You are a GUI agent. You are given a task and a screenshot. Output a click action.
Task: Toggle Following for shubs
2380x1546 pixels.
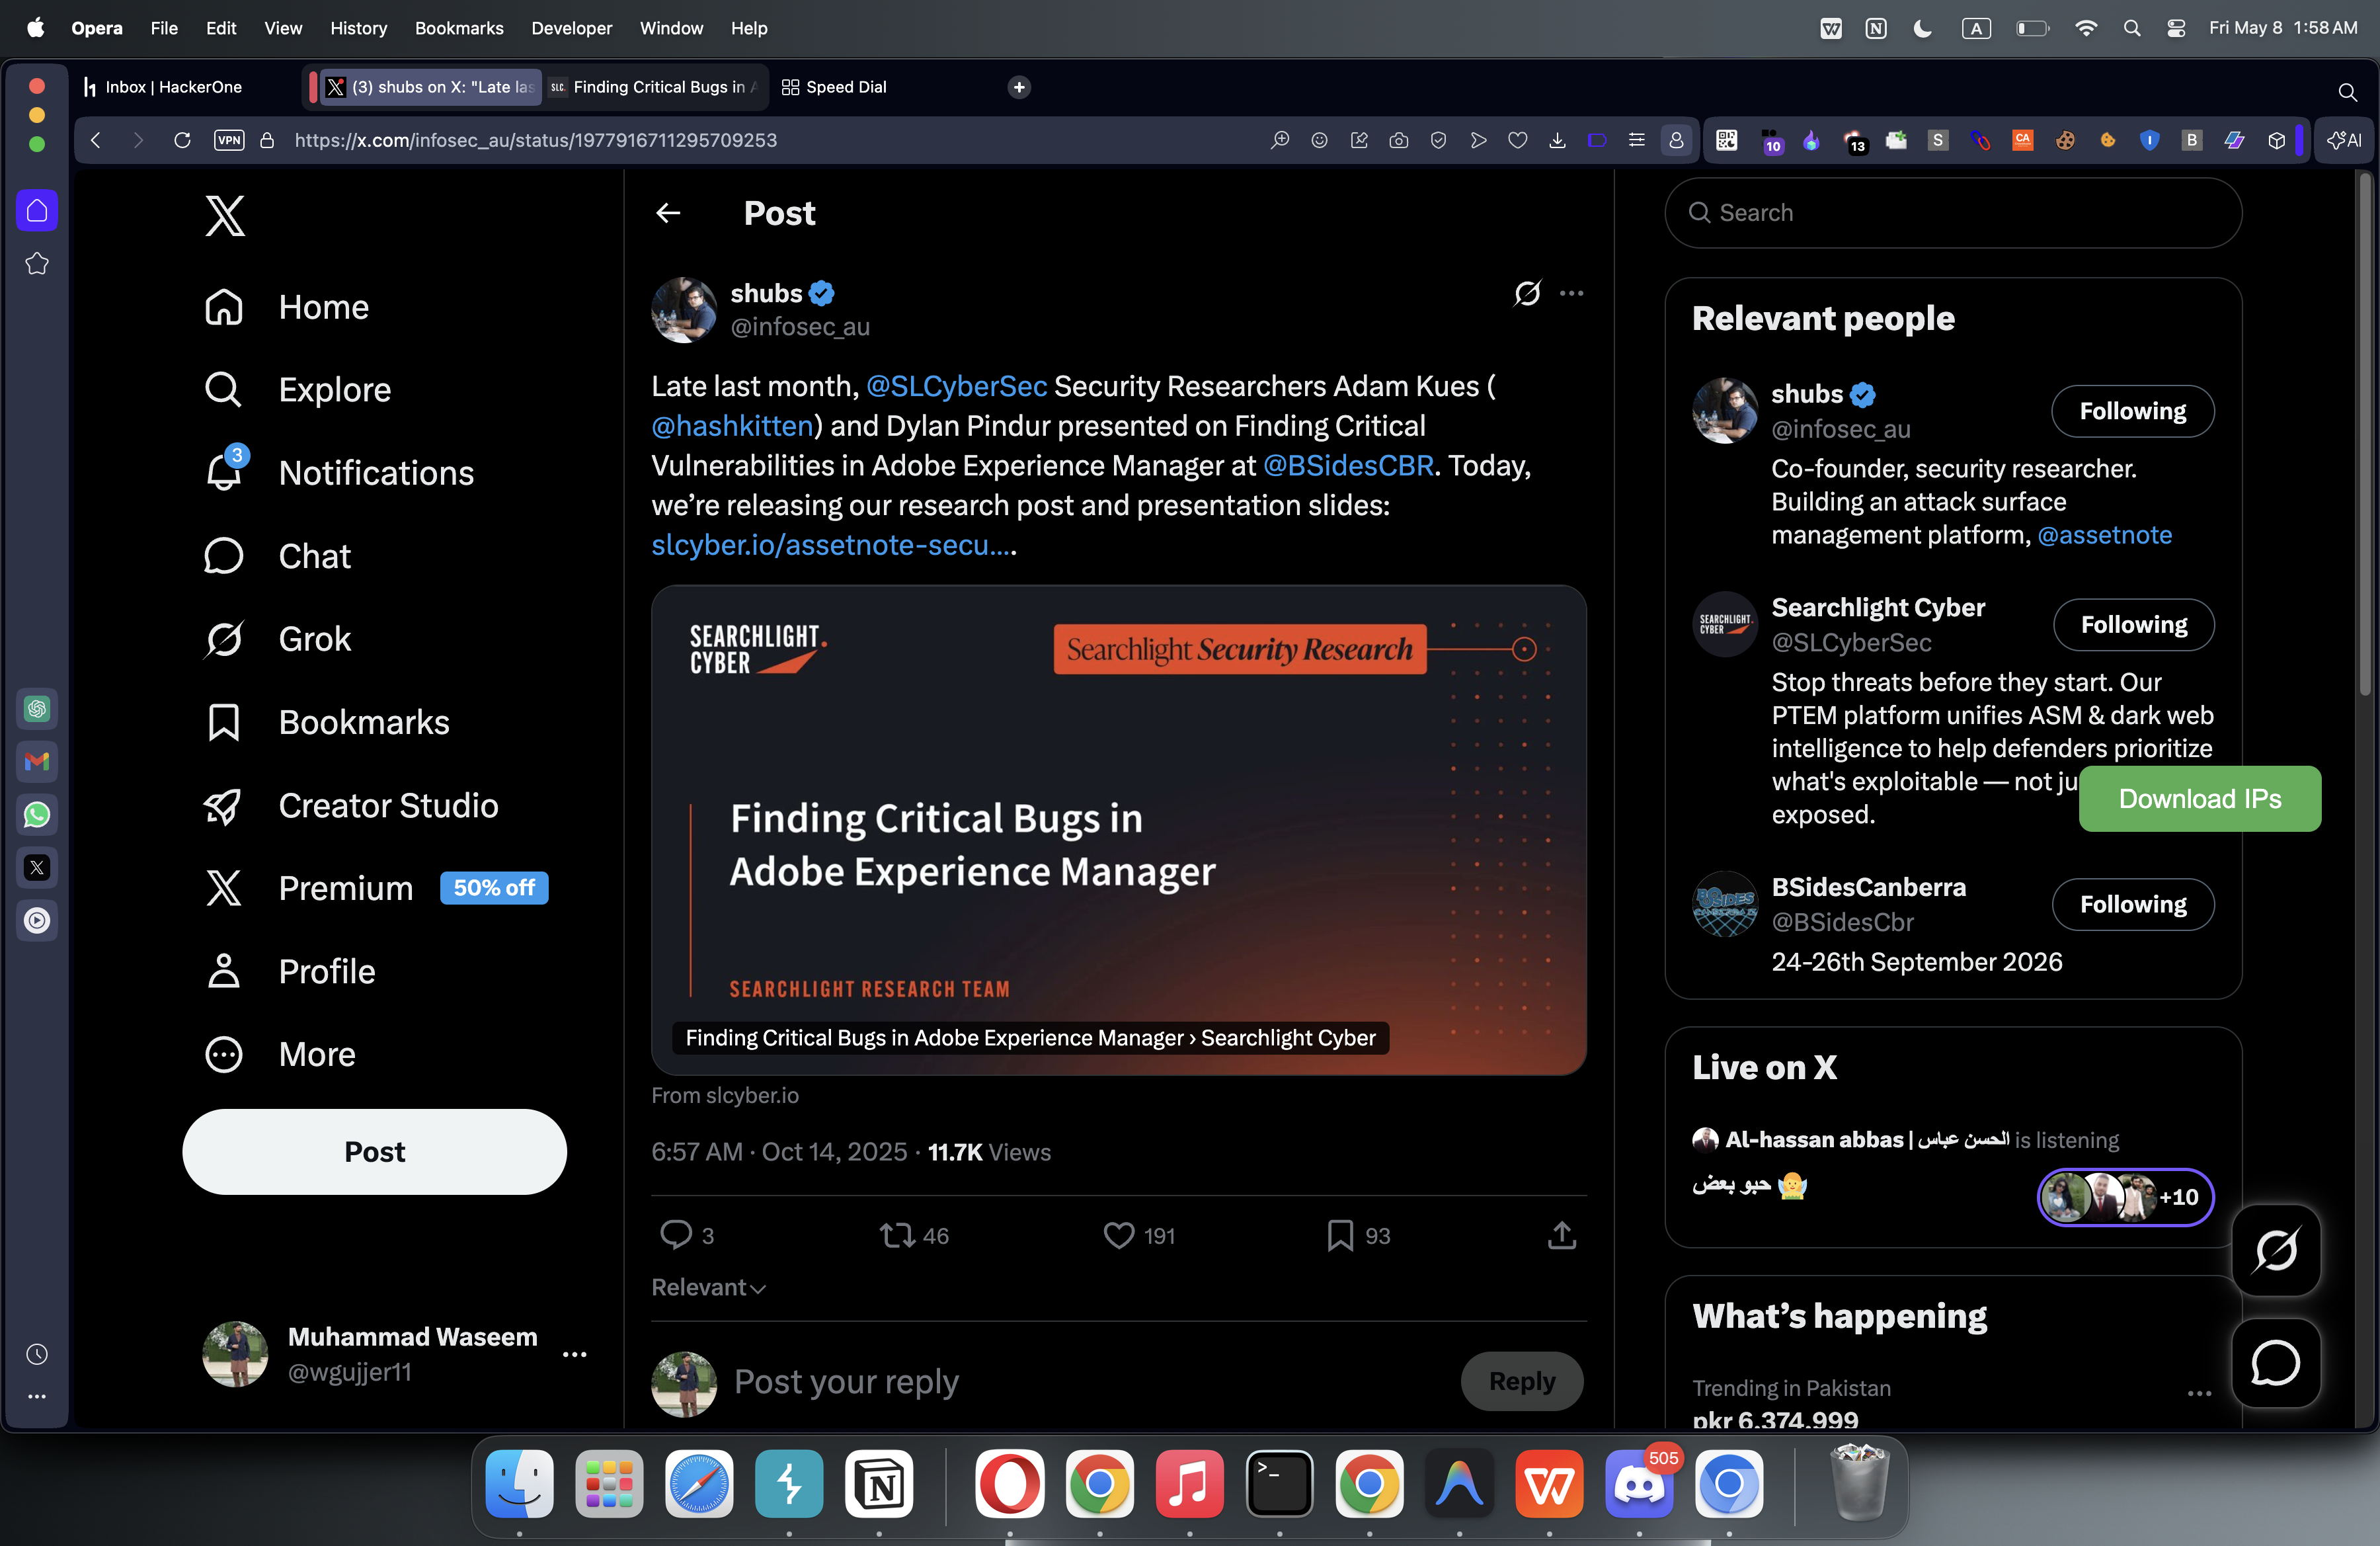click(2132, 411)
